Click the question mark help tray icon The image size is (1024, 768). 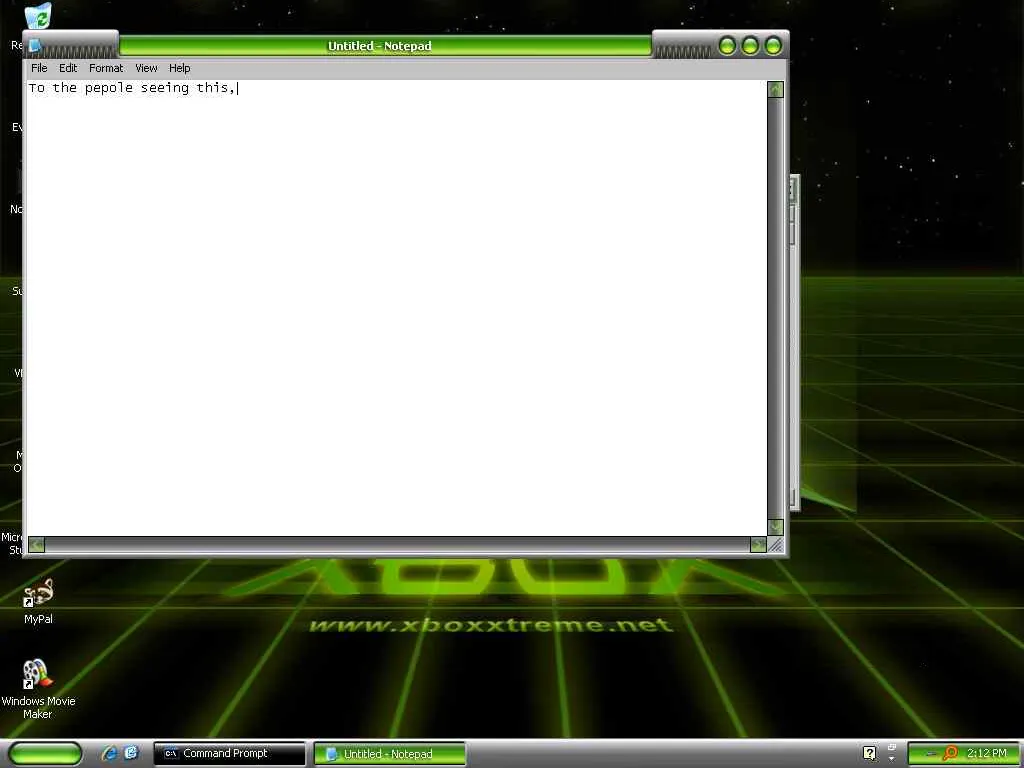[869, 753]
